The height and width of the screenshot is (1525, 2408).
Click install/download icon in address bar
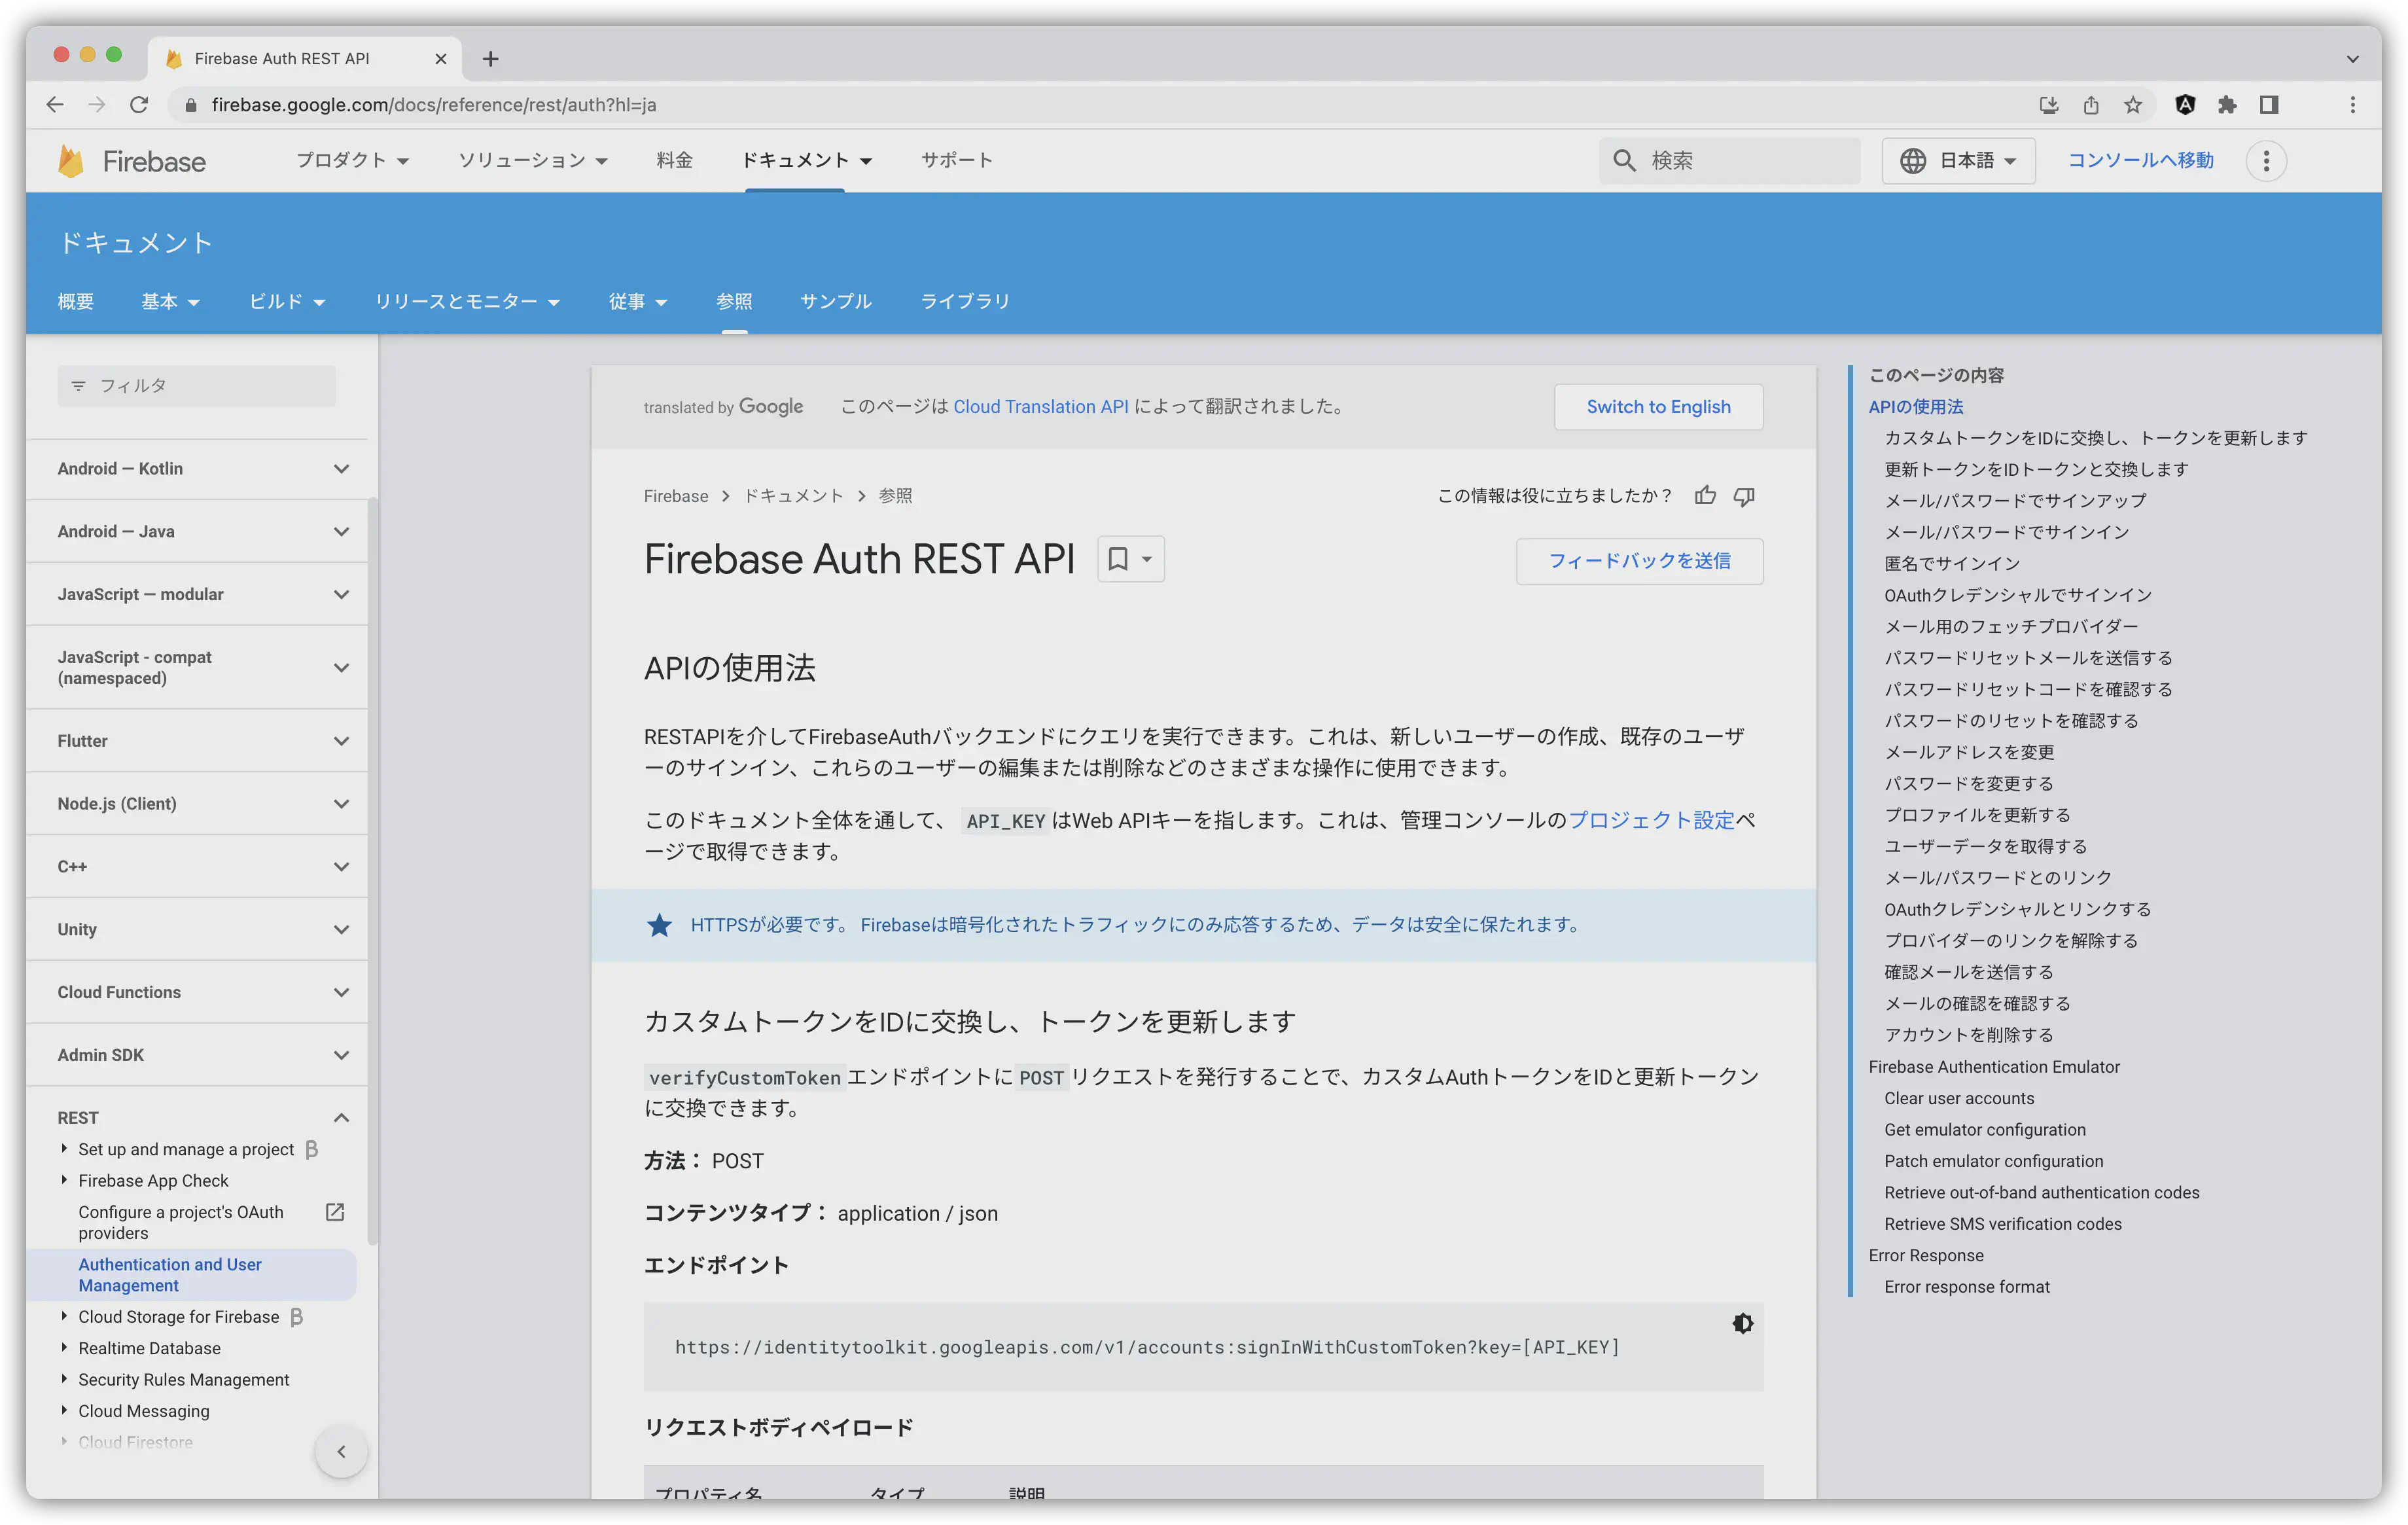[x=2049, y=105]
